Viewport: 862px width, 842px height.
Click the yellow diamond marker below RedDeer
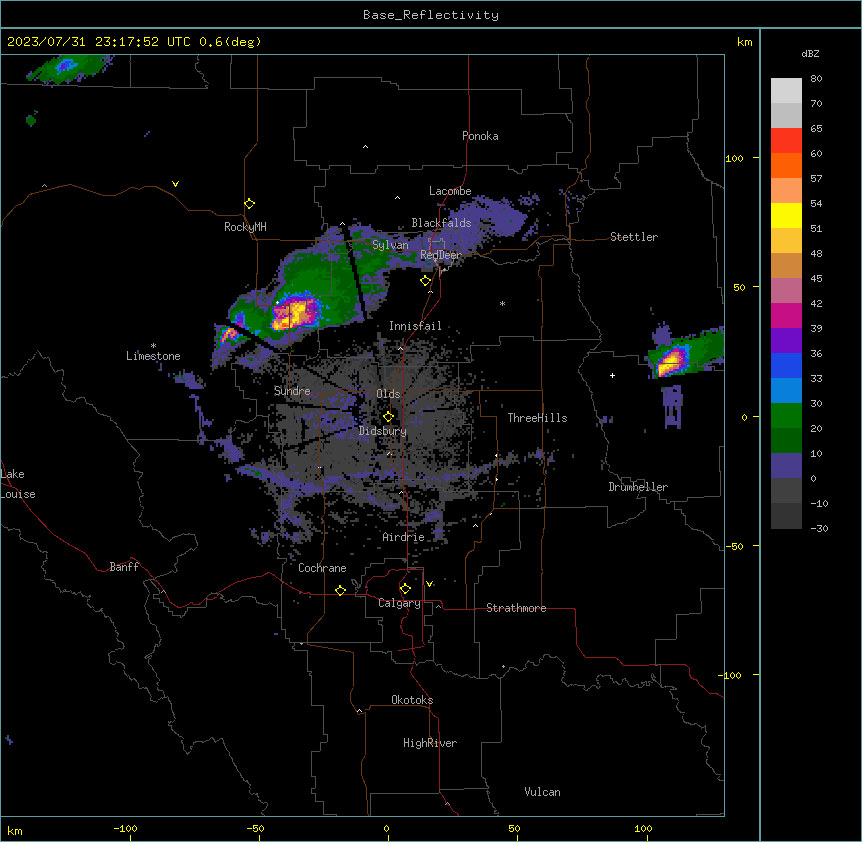point(426,281)
